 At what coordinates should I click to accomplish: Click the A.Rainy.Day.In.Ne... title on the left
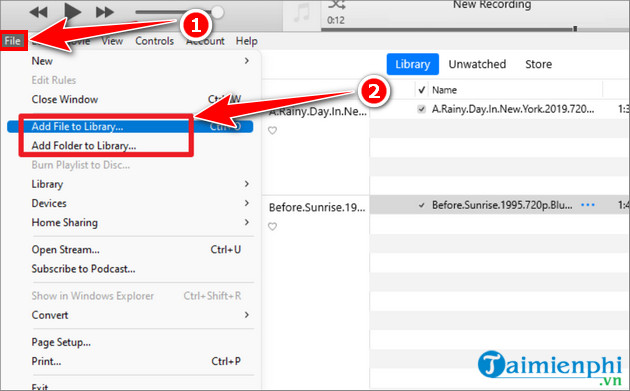[x=318, y=111]
